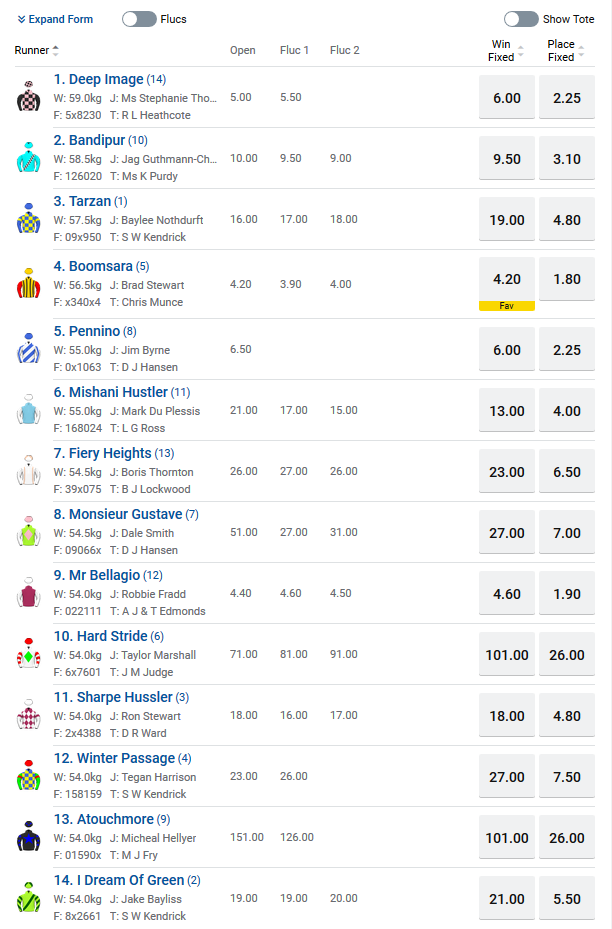The height and width of the screenshot is (929, 612).
Task: Select Mishani Hustler win odds 13.00
Action: [507, 411]
